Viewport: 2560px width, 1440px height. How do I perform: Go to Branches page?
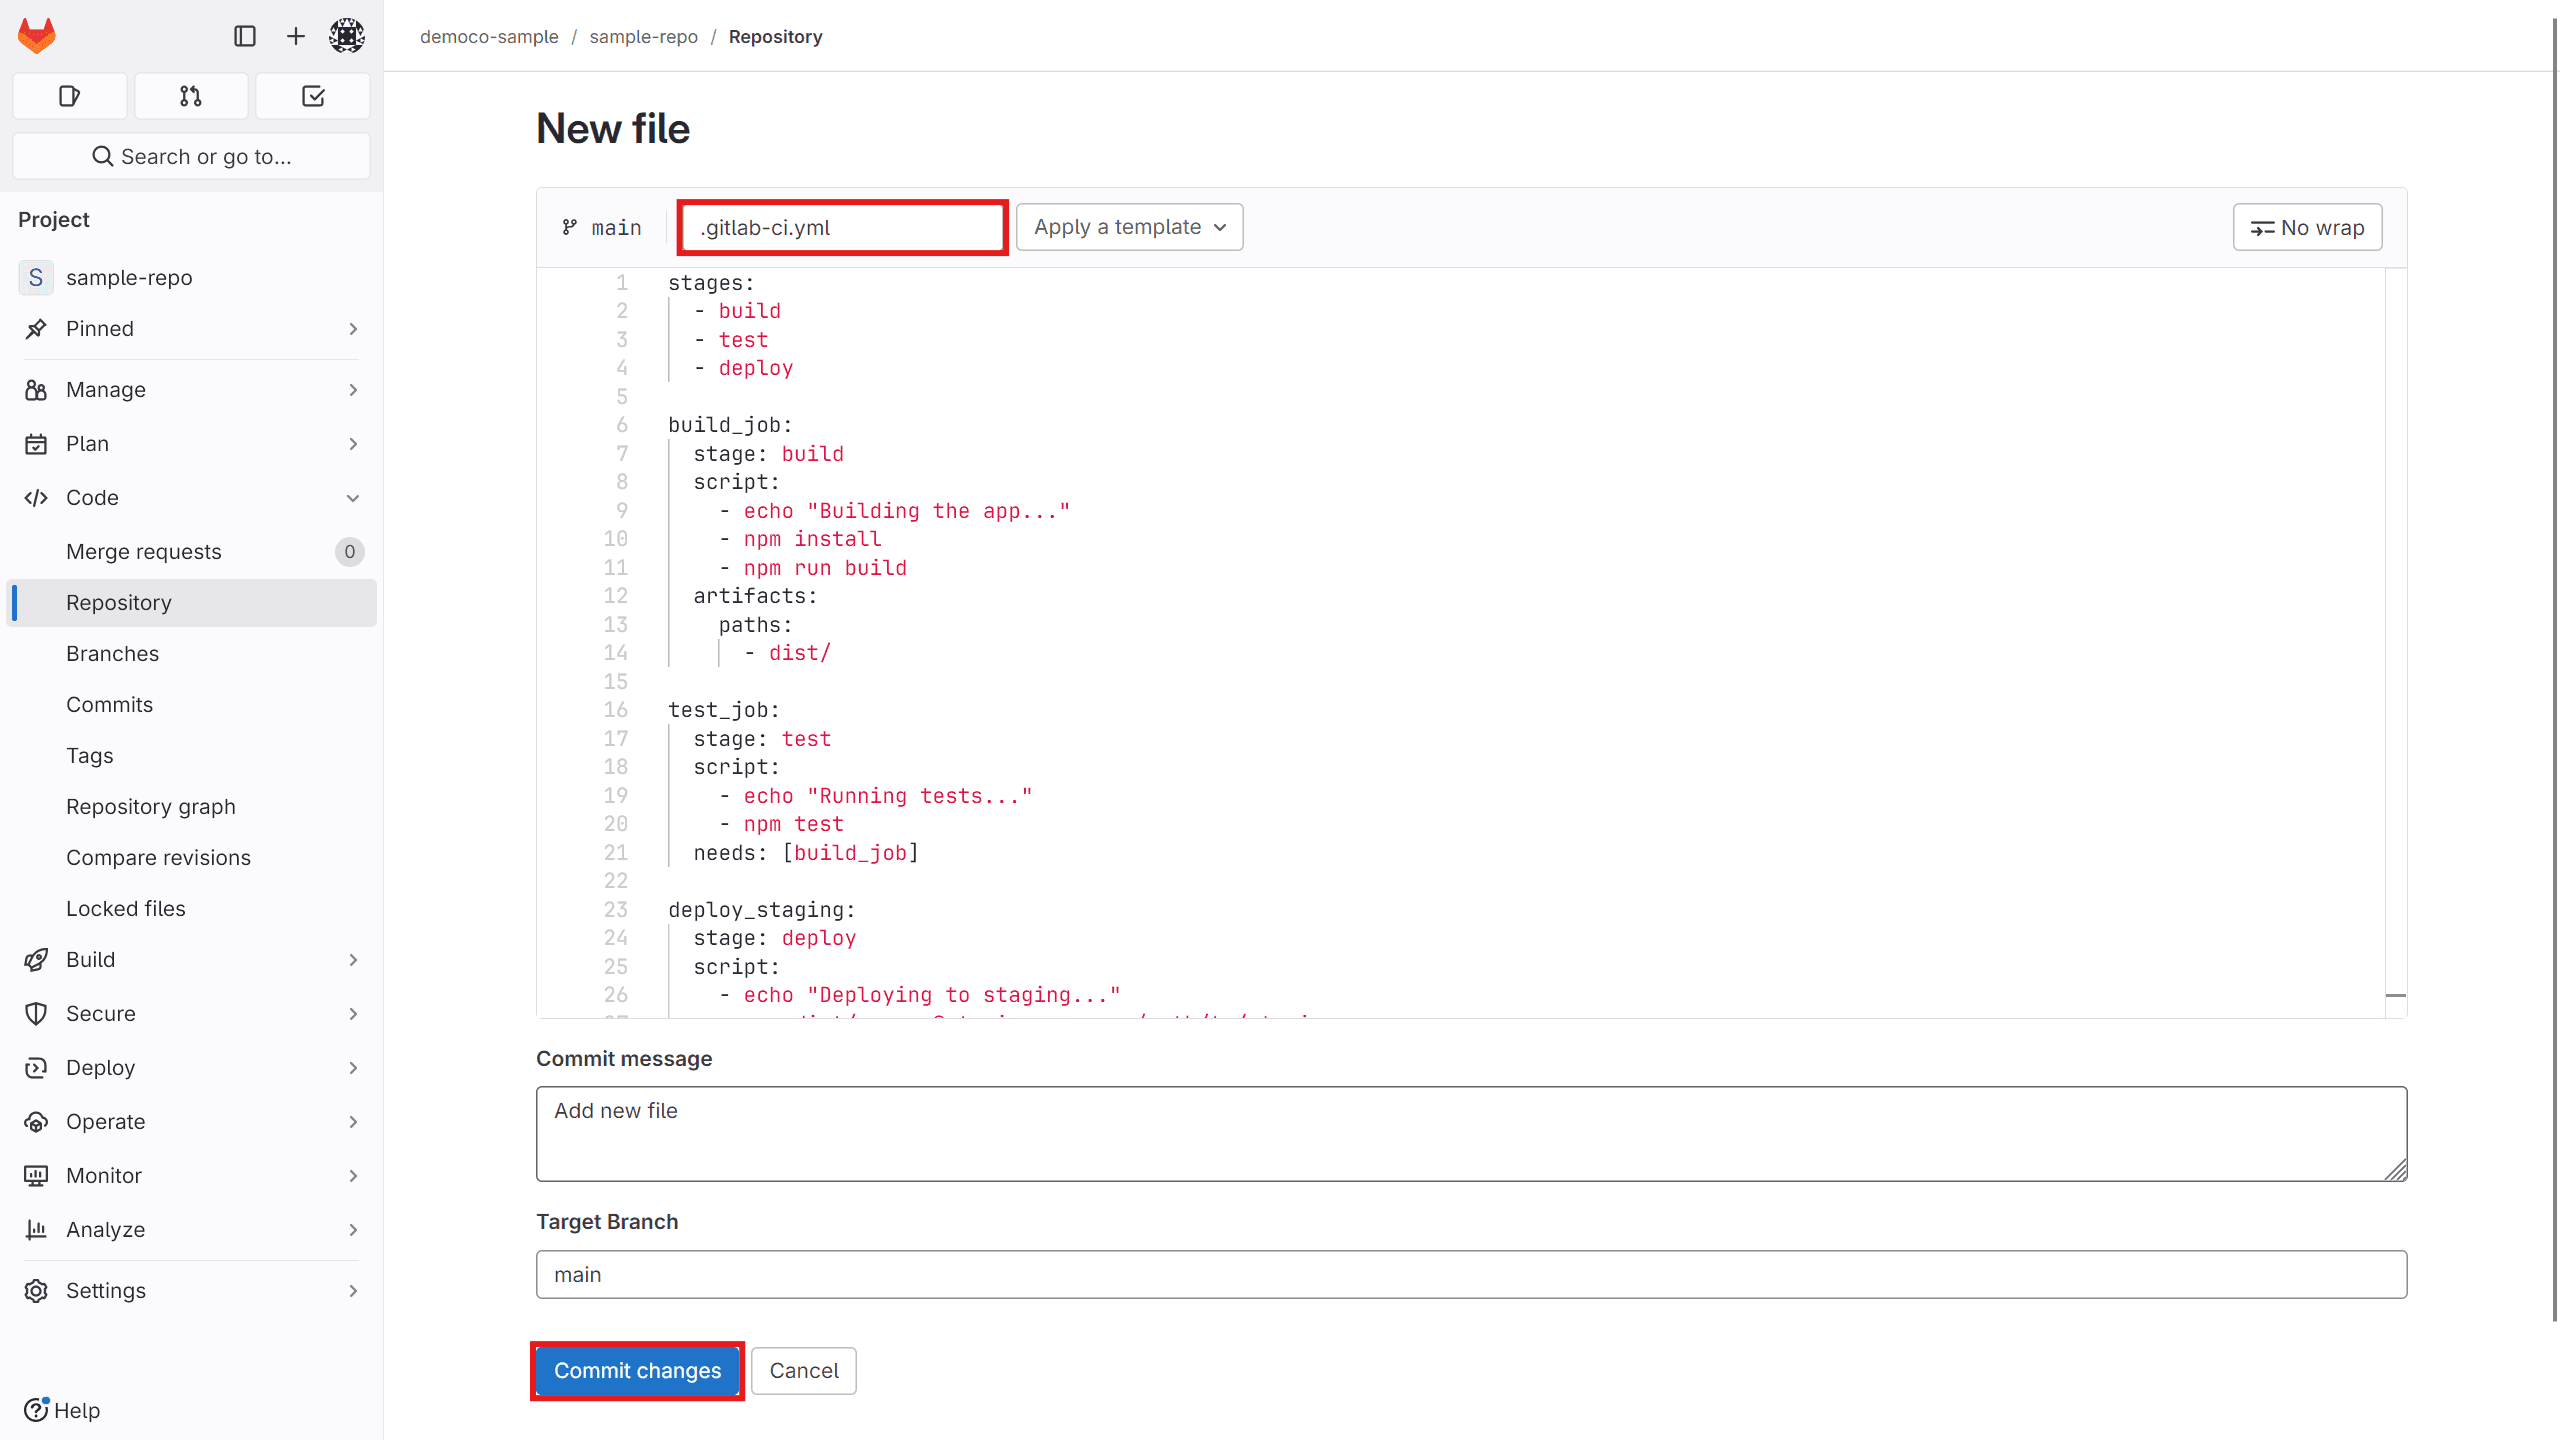(x=191, y=653)
